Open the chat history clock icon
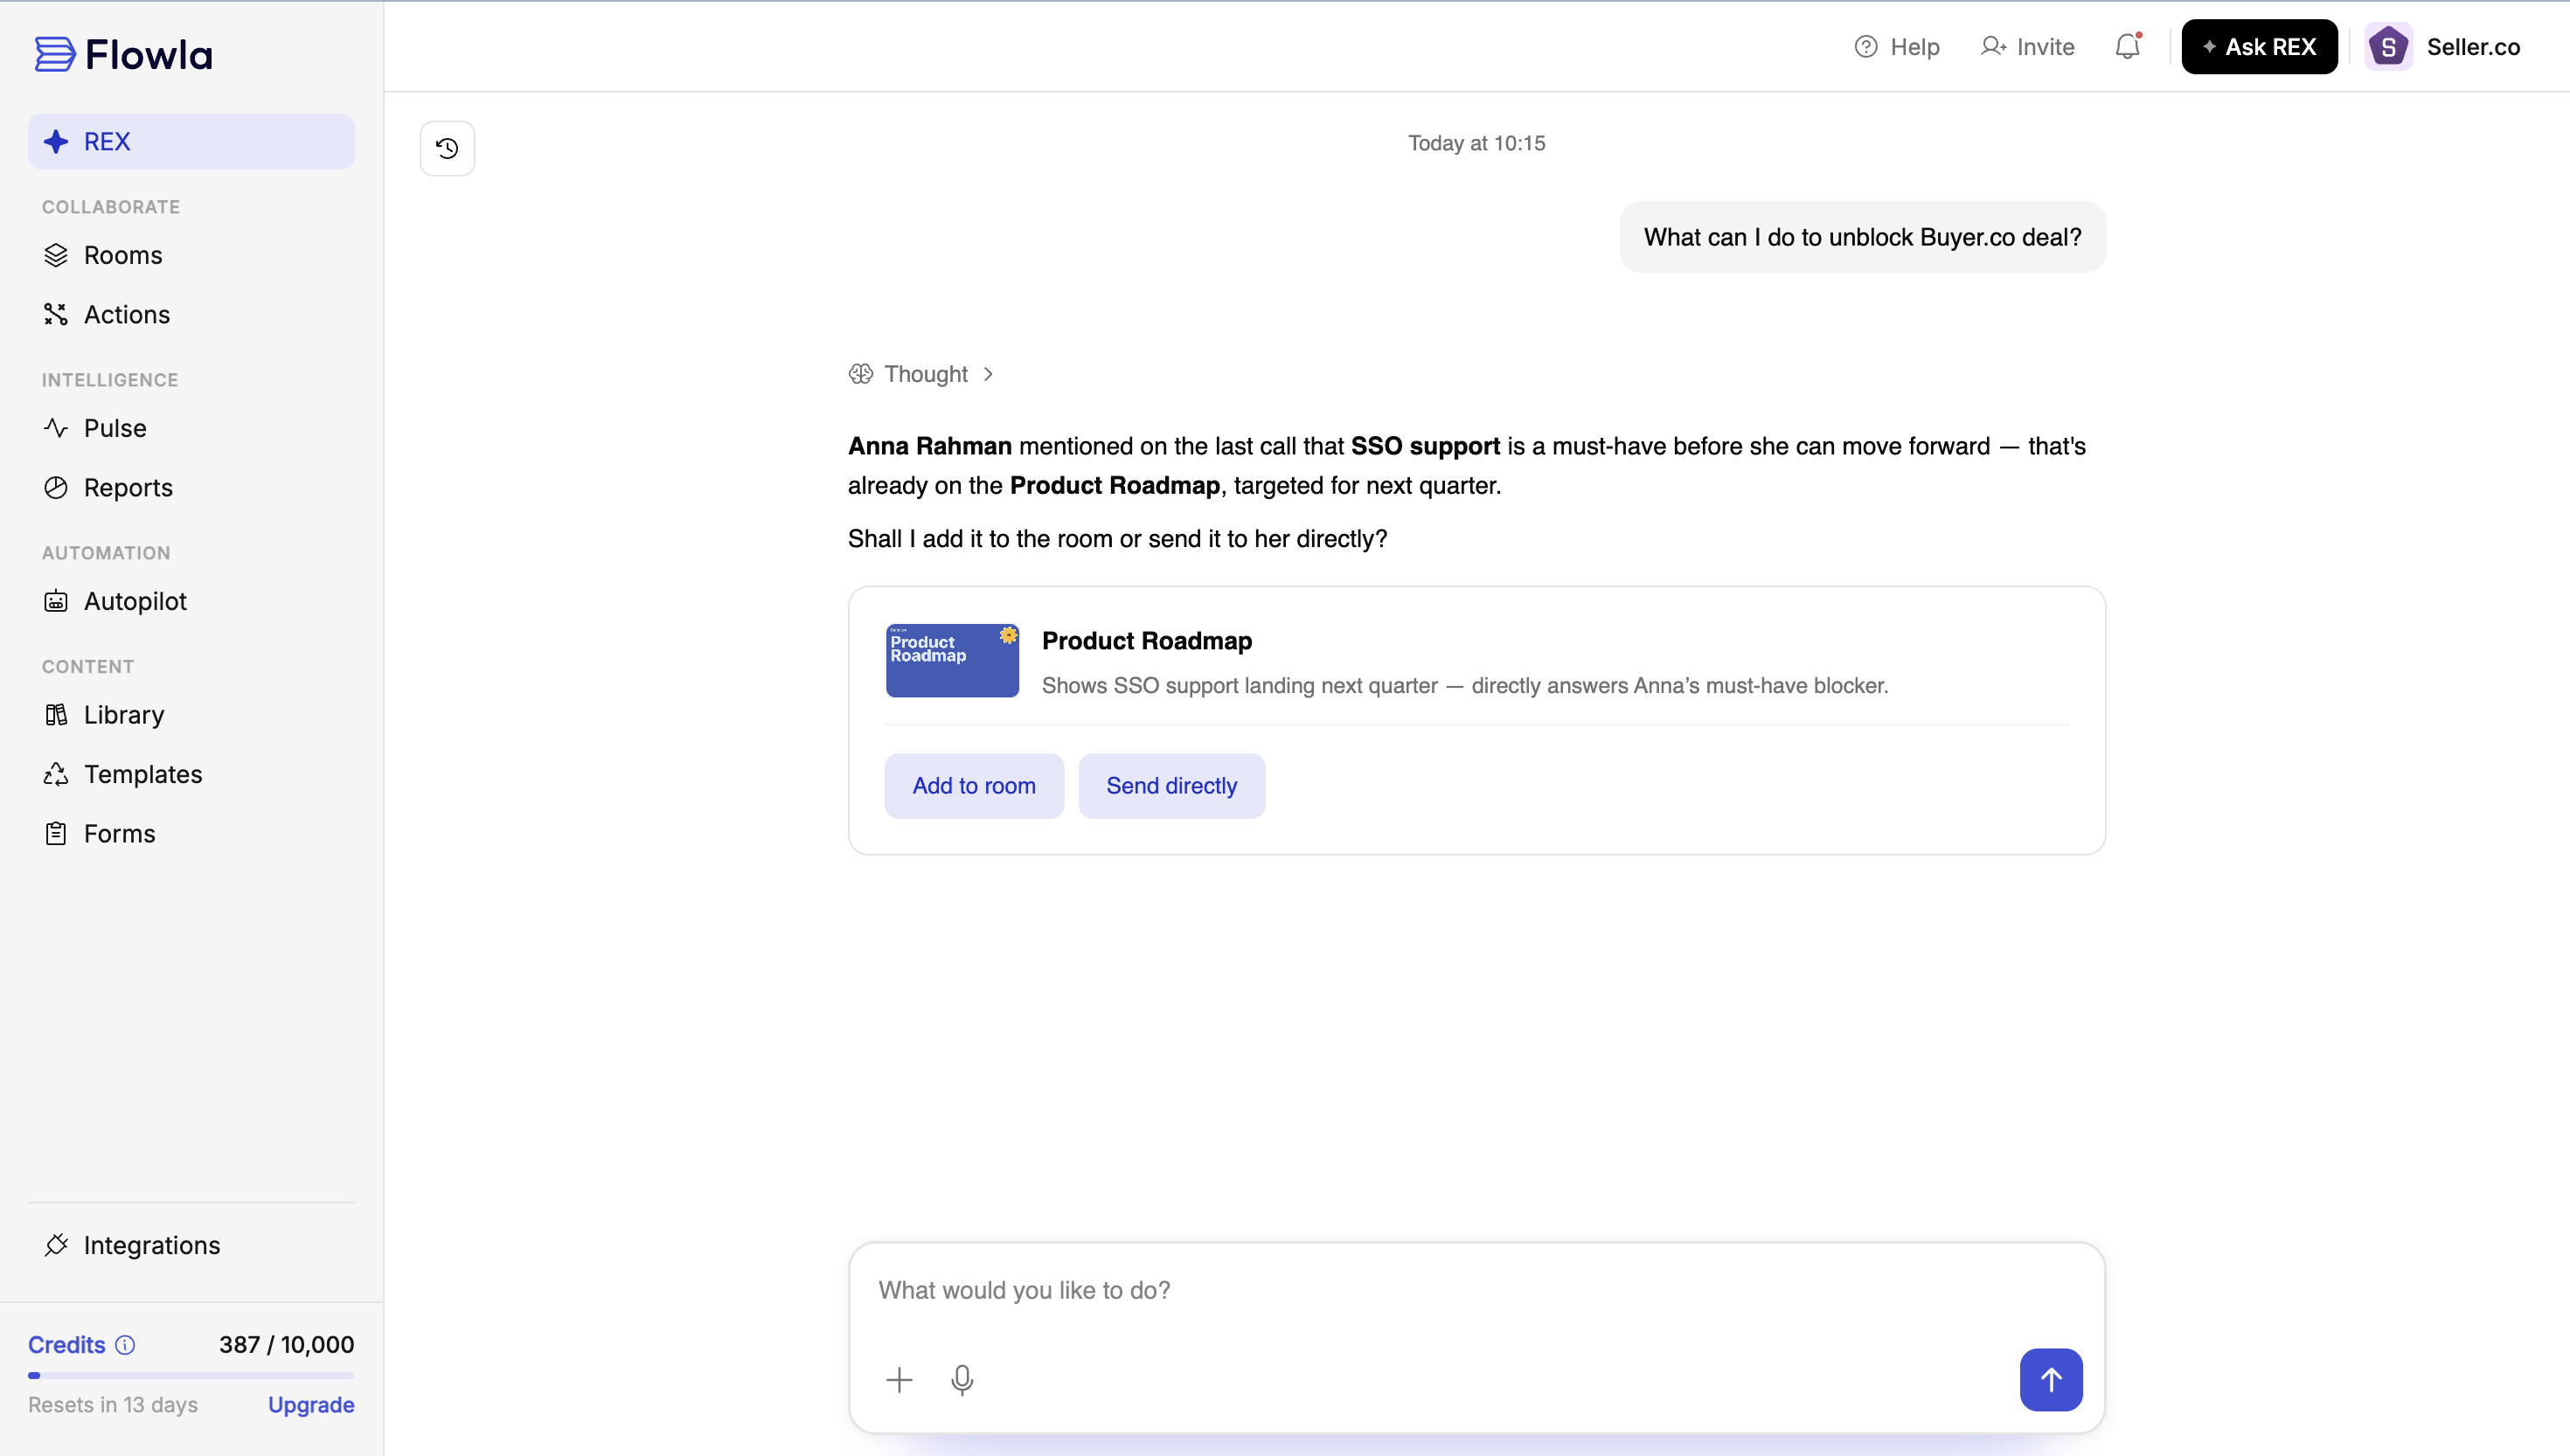 [x=447, y=148]
